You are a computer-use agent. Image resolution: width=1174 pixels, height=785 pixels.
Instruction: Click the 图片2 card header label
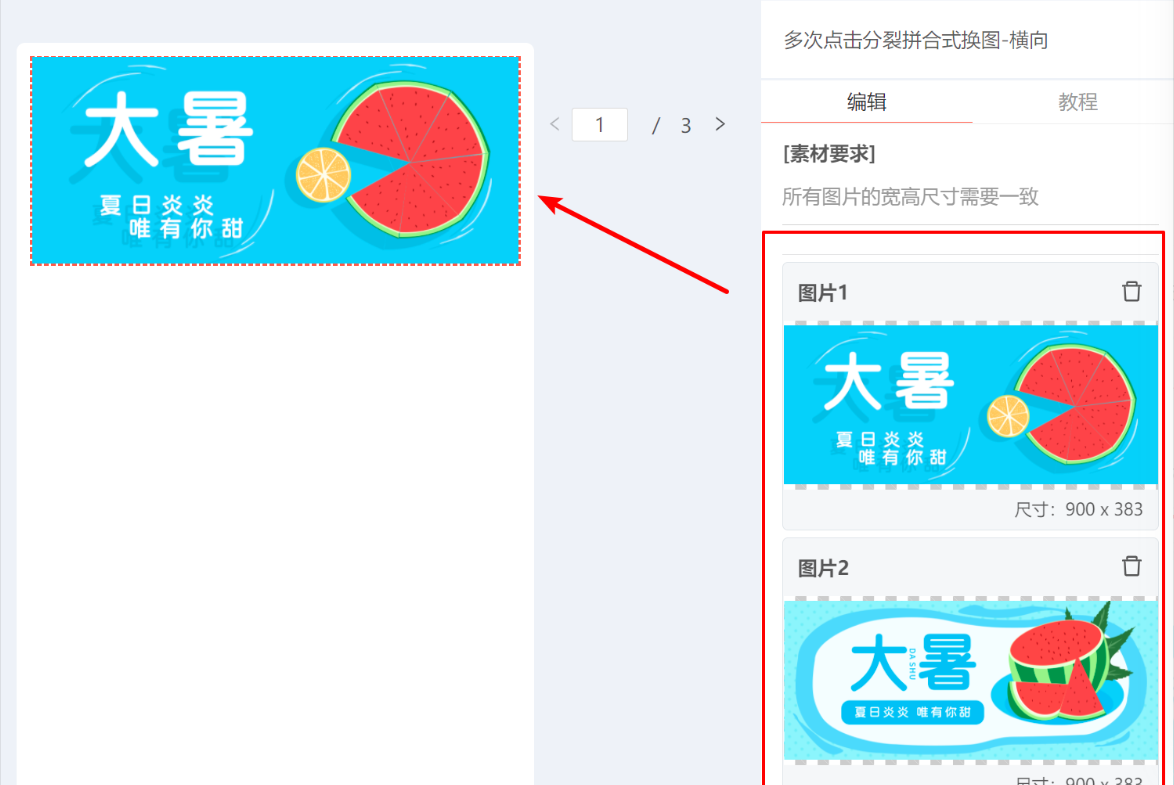(823, 568)
